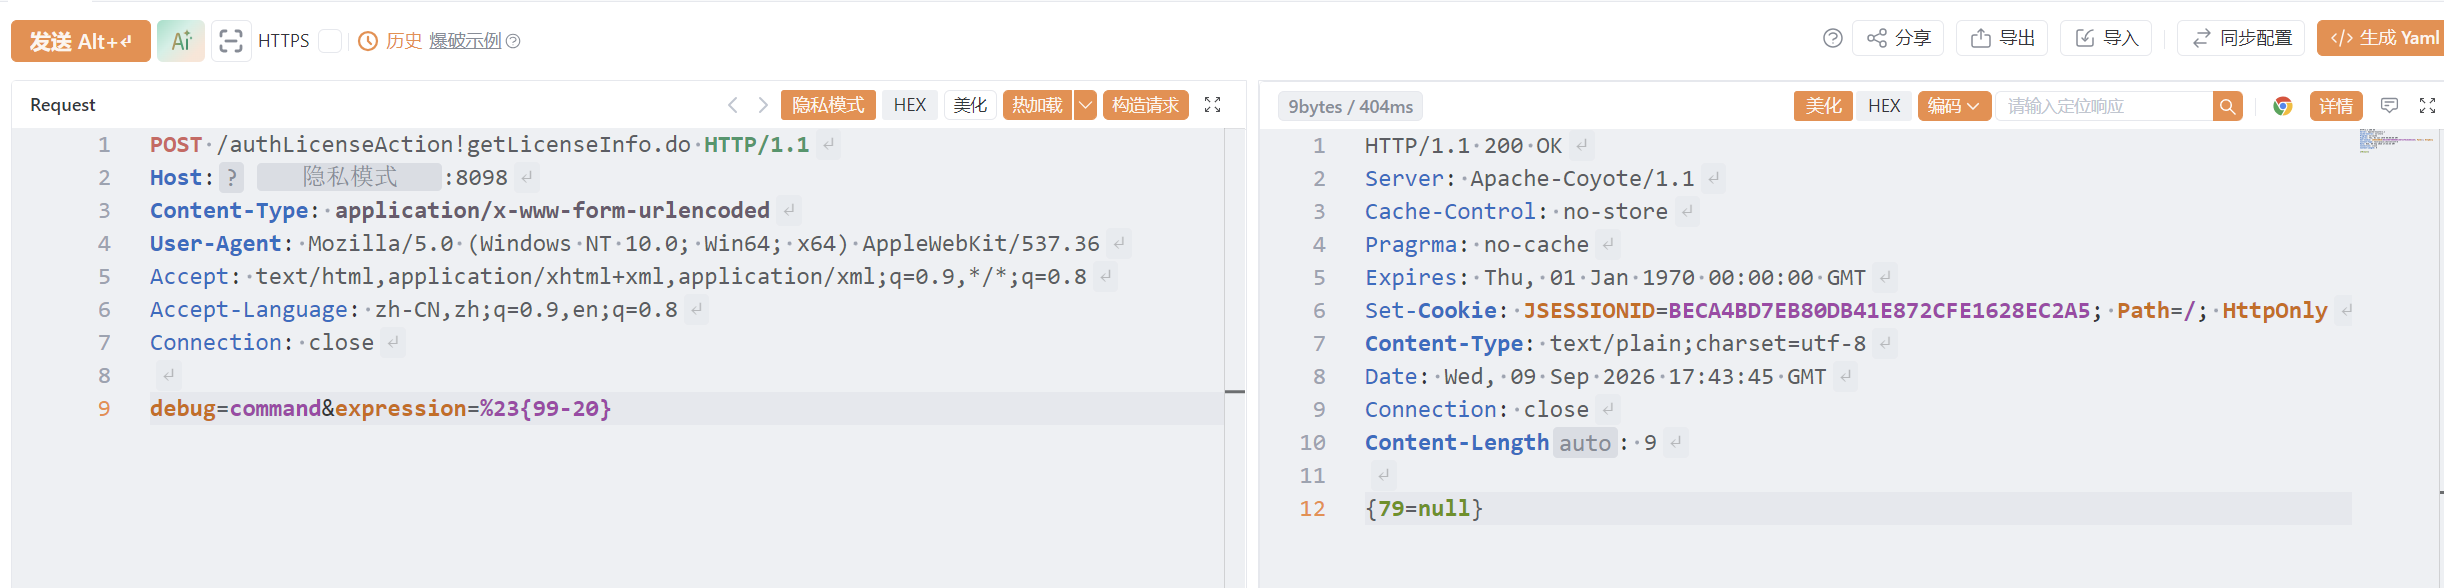The width and height of the screenshot is (2444, 588).
Task: Click the 详情 details button
Action: 2336,106
